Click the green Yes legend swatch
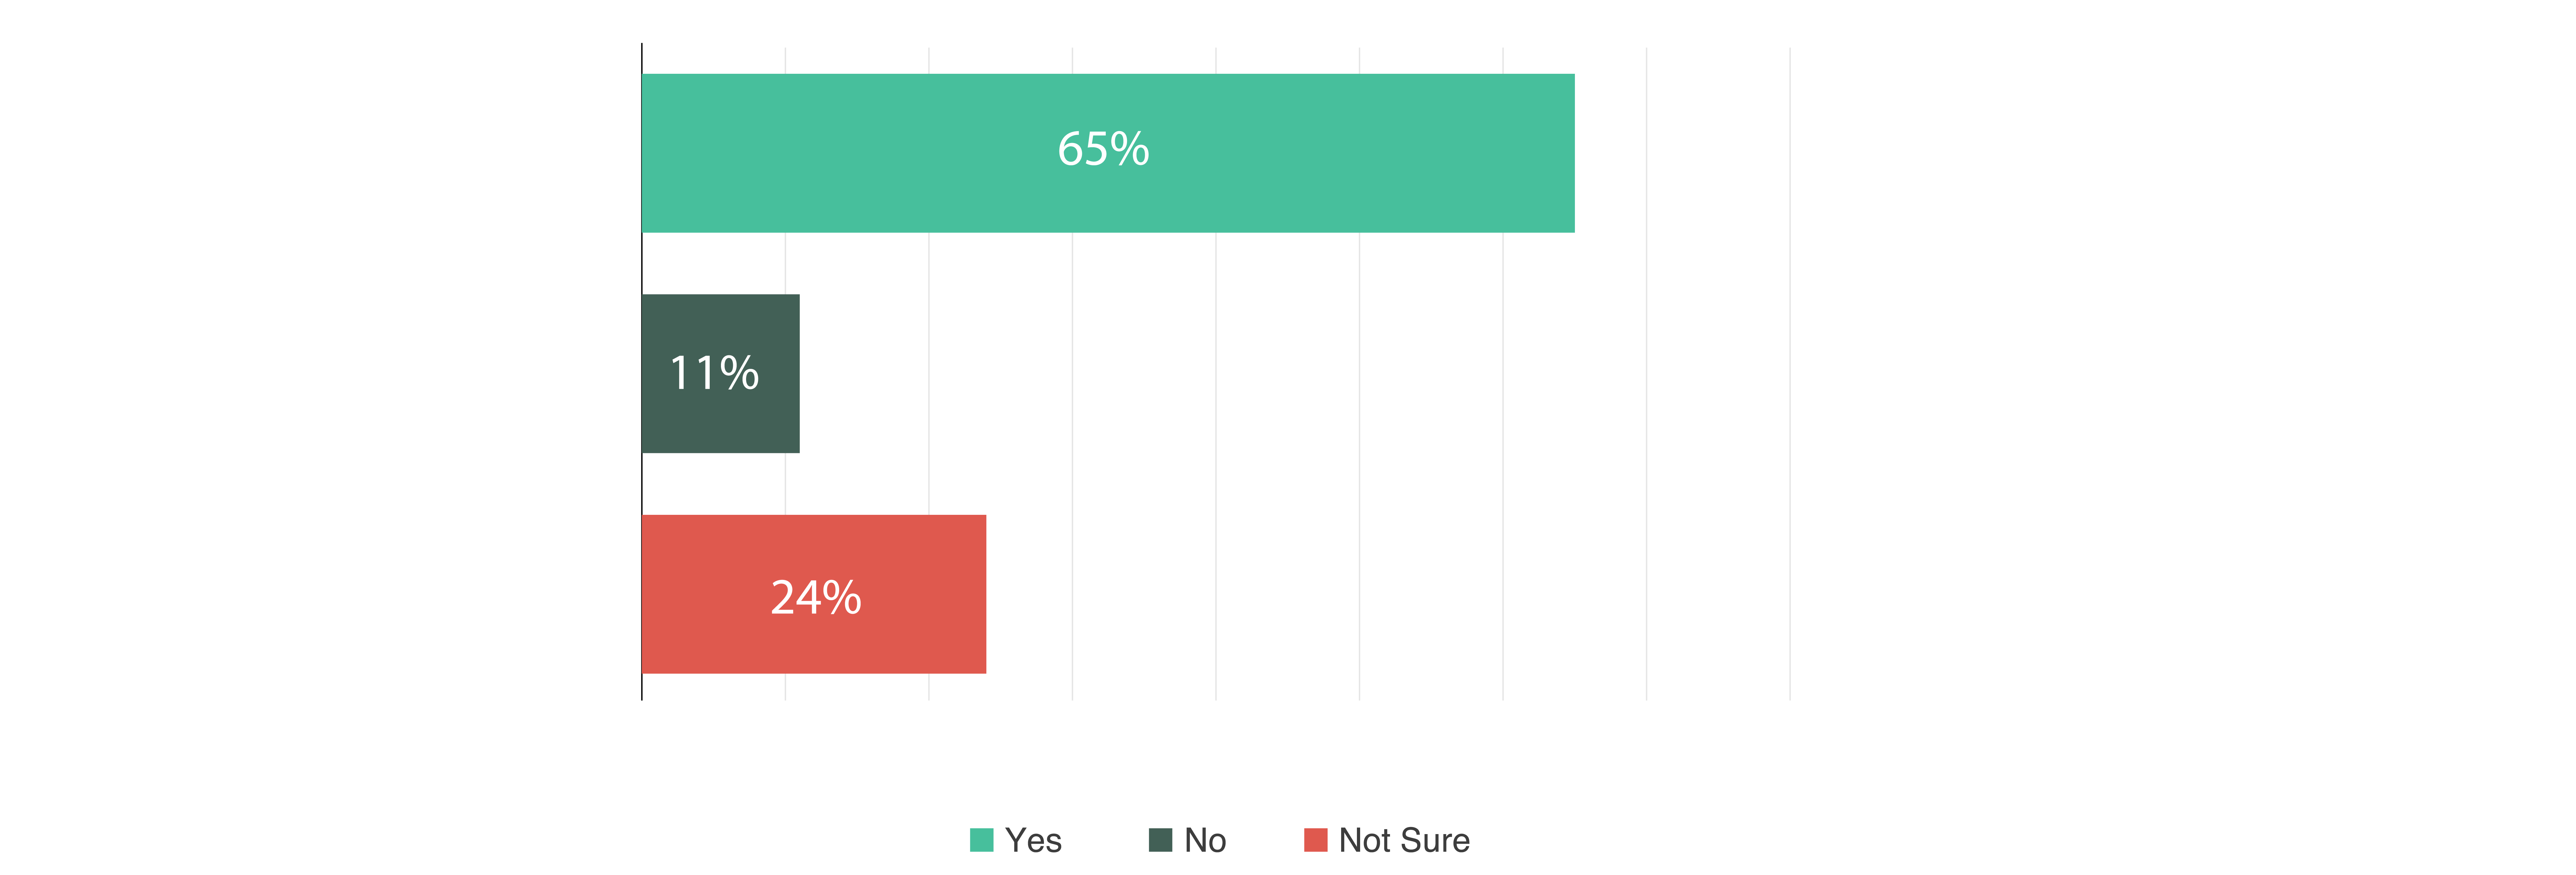 pyautogui.click(x=981, y=840)
